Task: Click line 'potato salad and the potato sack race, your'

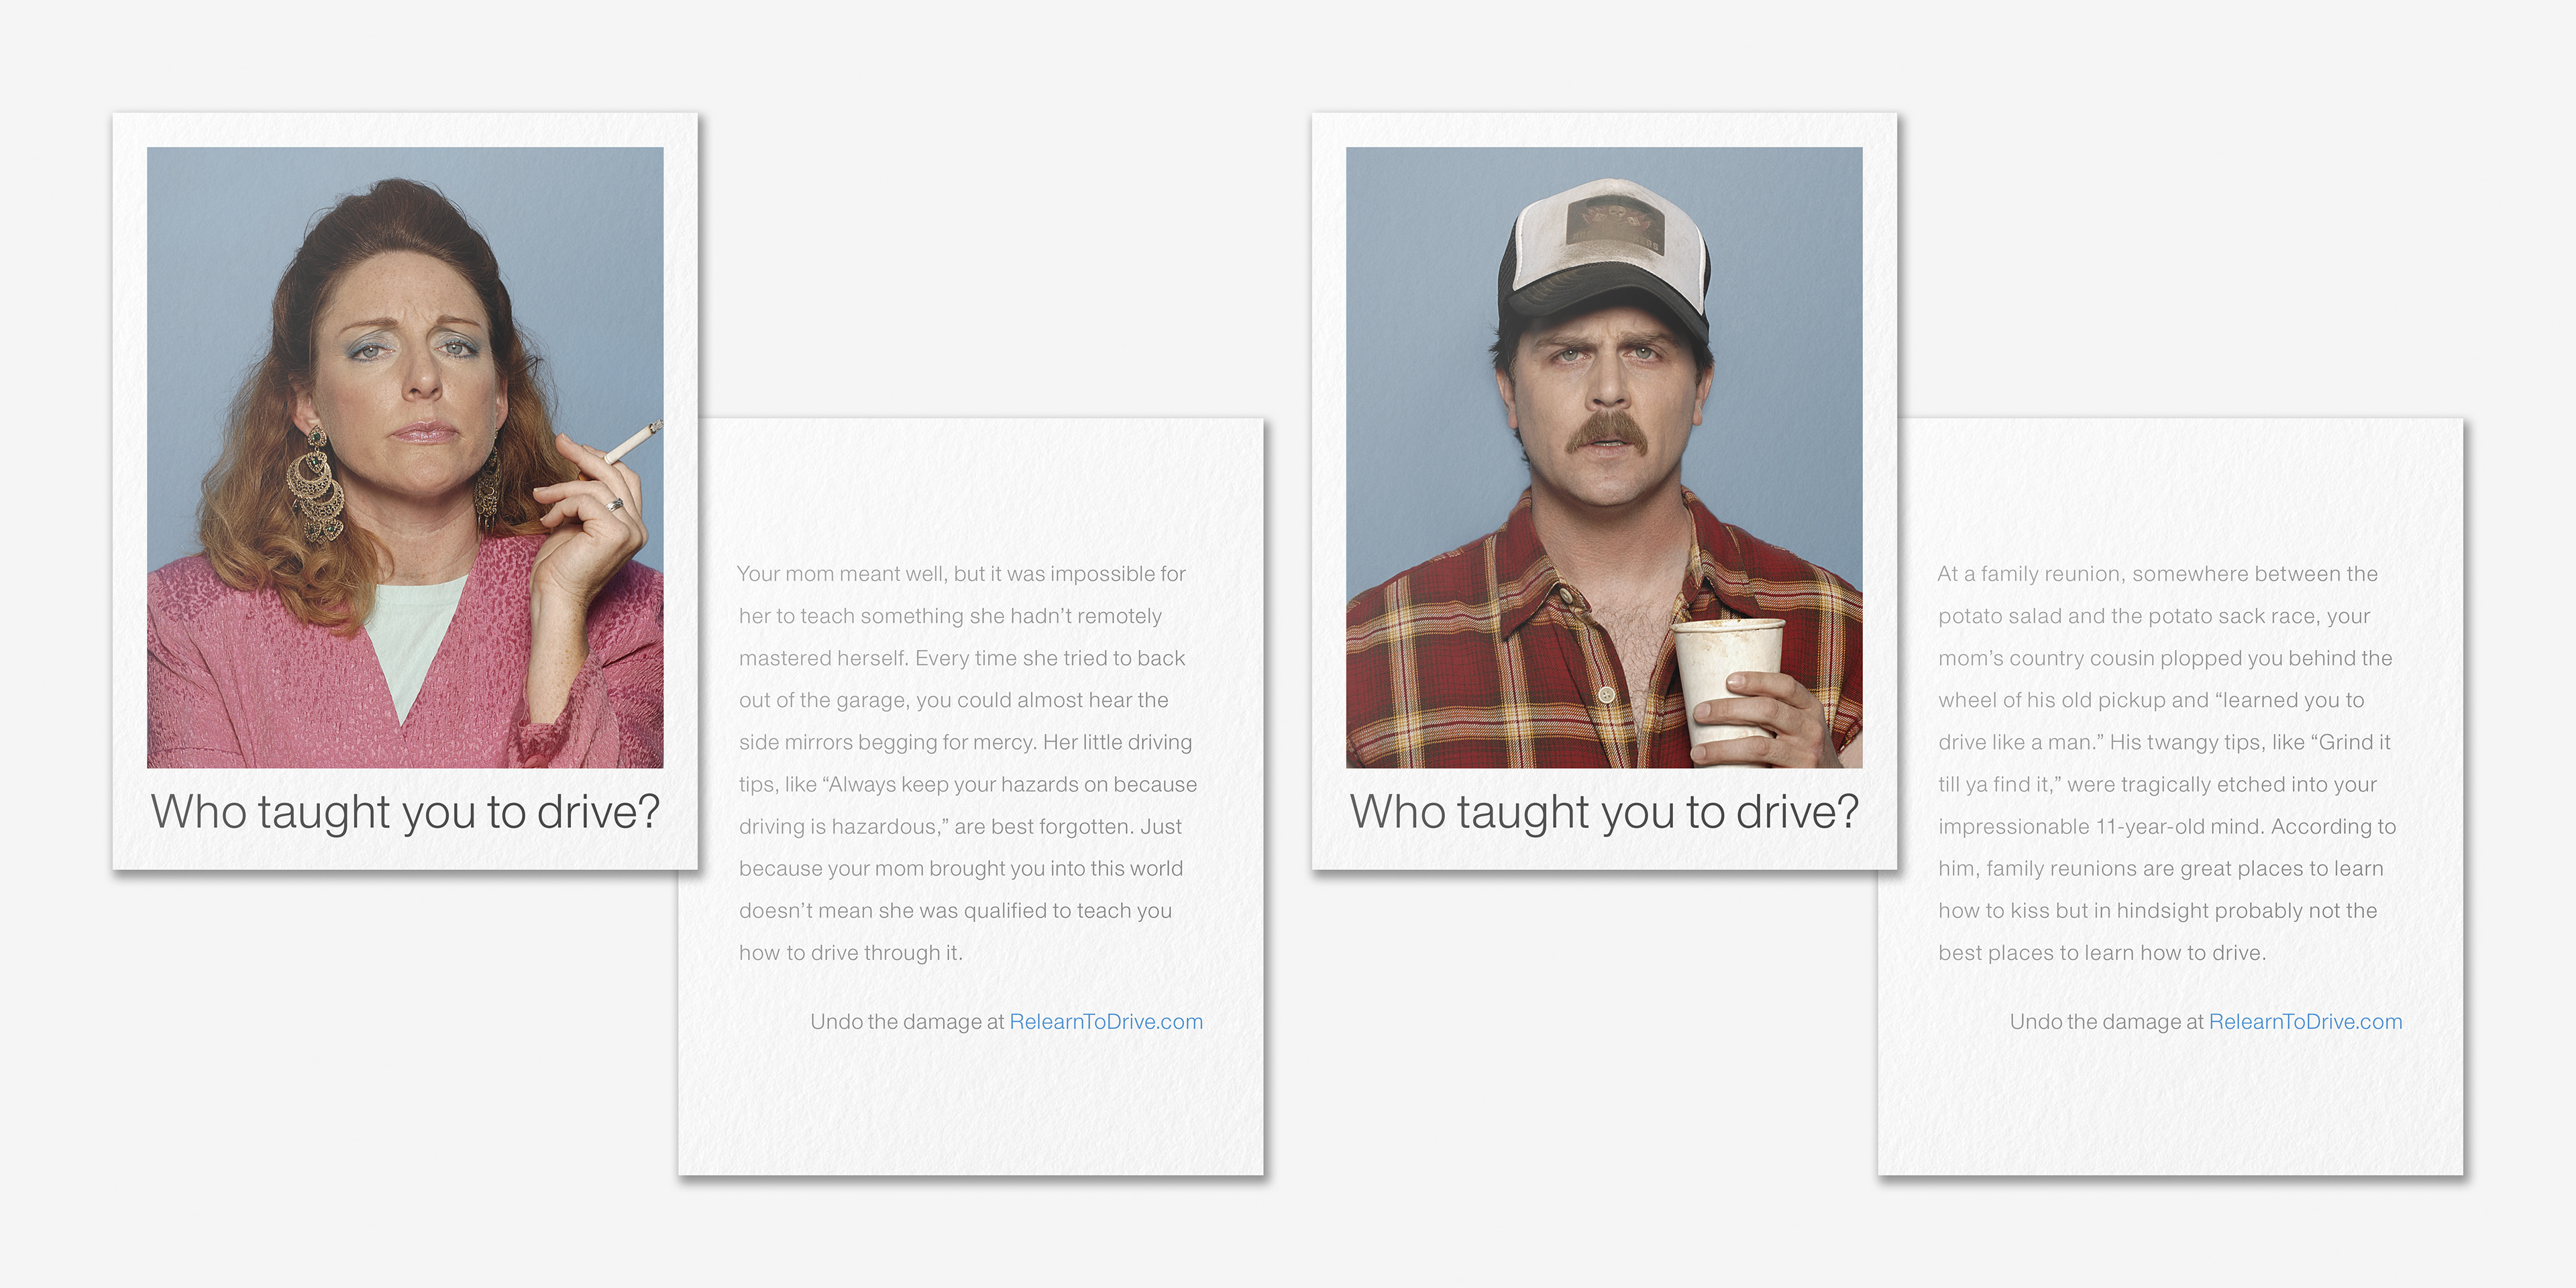Action: [2154, 616]
